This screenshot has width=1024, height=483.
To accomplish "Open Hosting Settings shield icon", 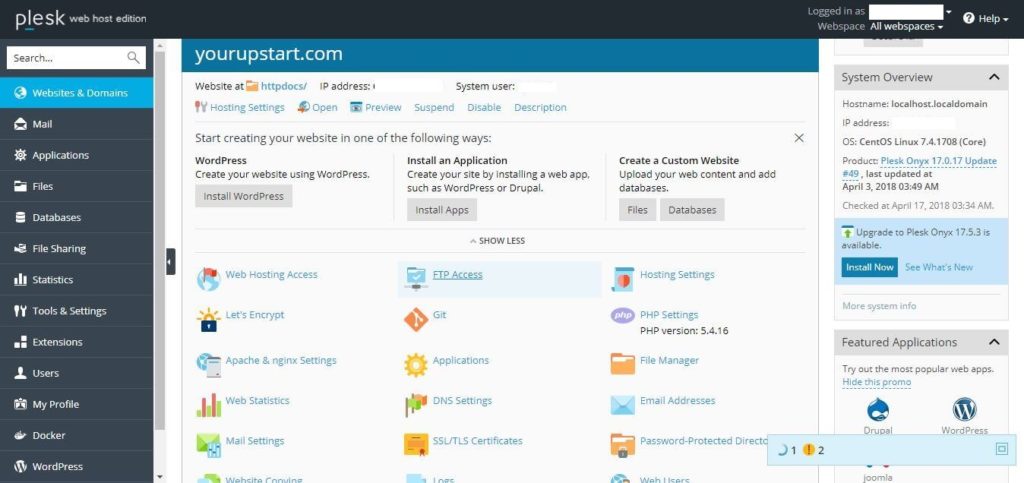I will click(x=622, y=279).
